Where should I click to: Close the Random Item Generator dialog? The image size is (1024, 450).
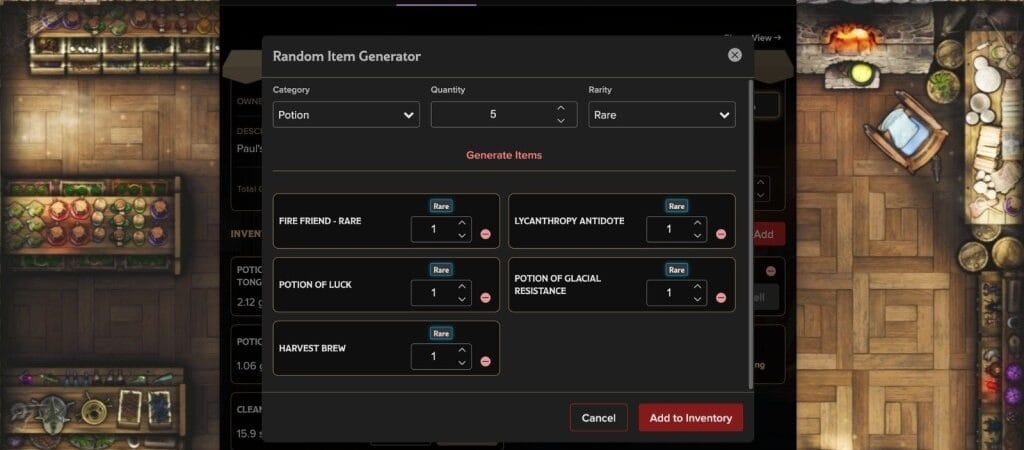click(x=735, y=55)
